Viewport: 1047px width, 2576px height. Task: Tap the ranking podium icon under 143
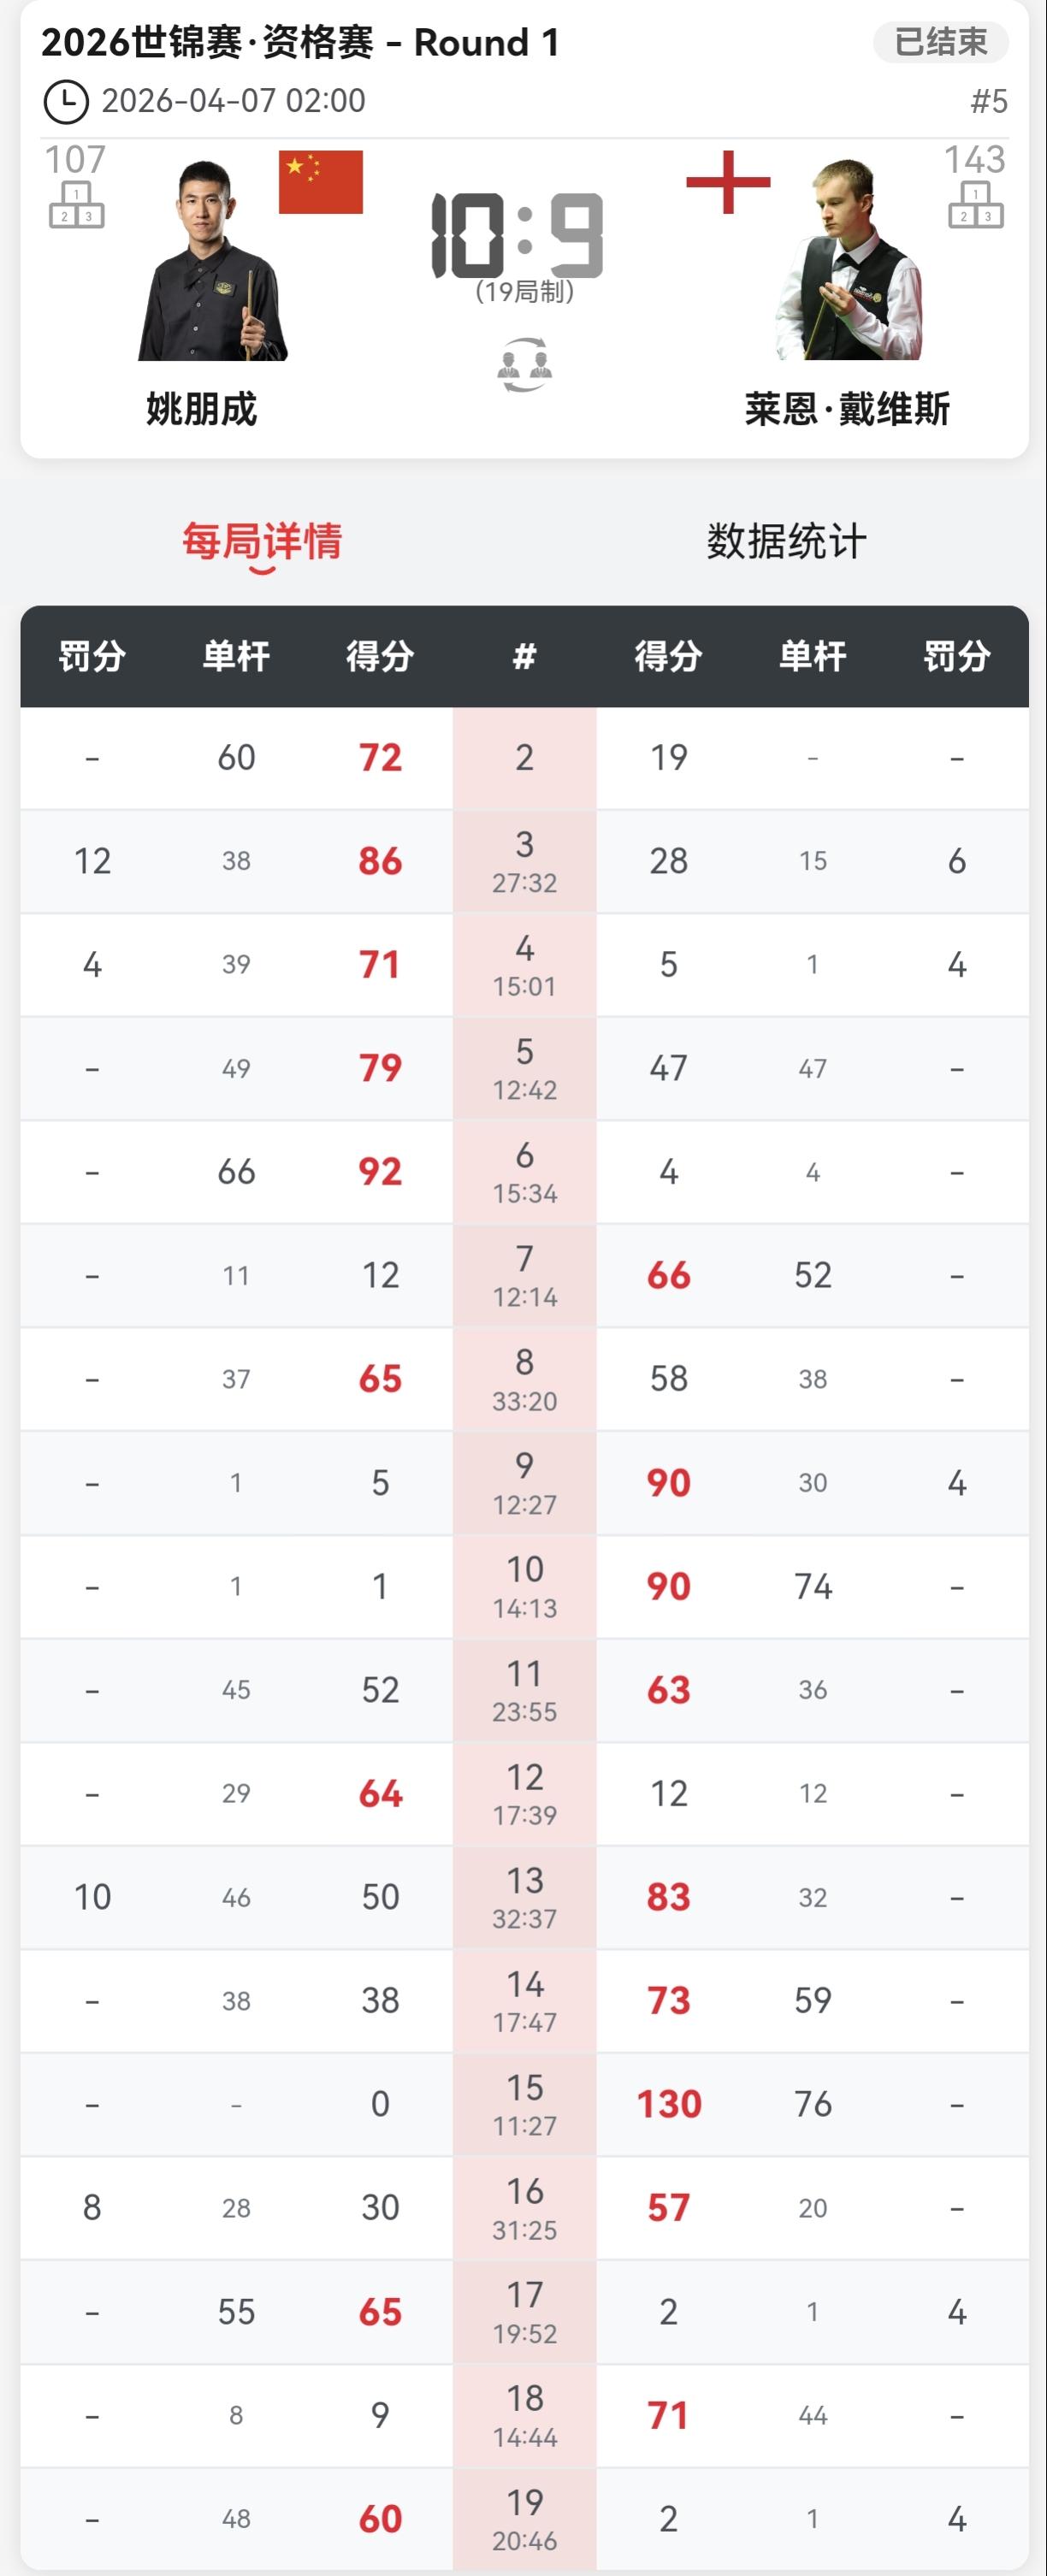click(x=975, y=204)
